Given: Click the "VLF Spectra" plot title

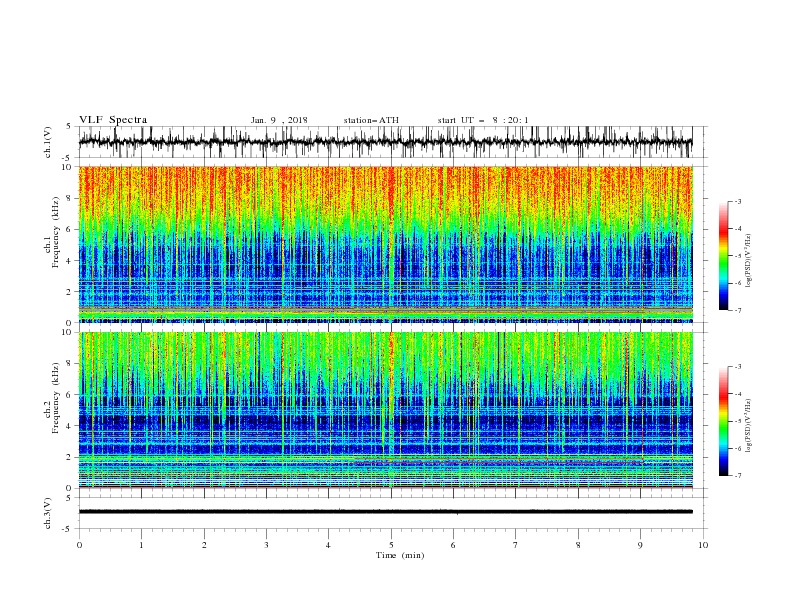Looking at the screenshot, I should (113, 120).
